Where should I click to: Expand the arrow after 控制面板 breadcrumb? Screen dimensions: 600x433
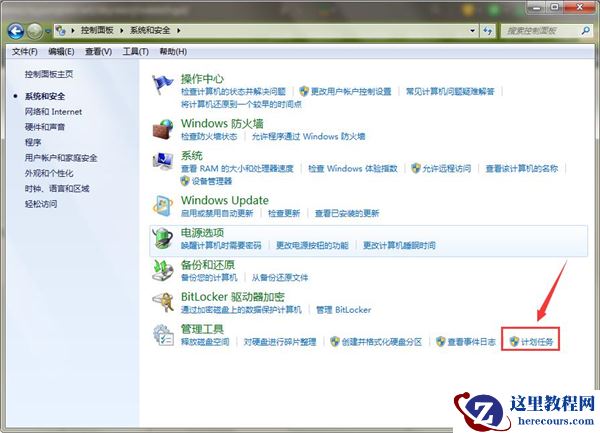pos(122,30)
